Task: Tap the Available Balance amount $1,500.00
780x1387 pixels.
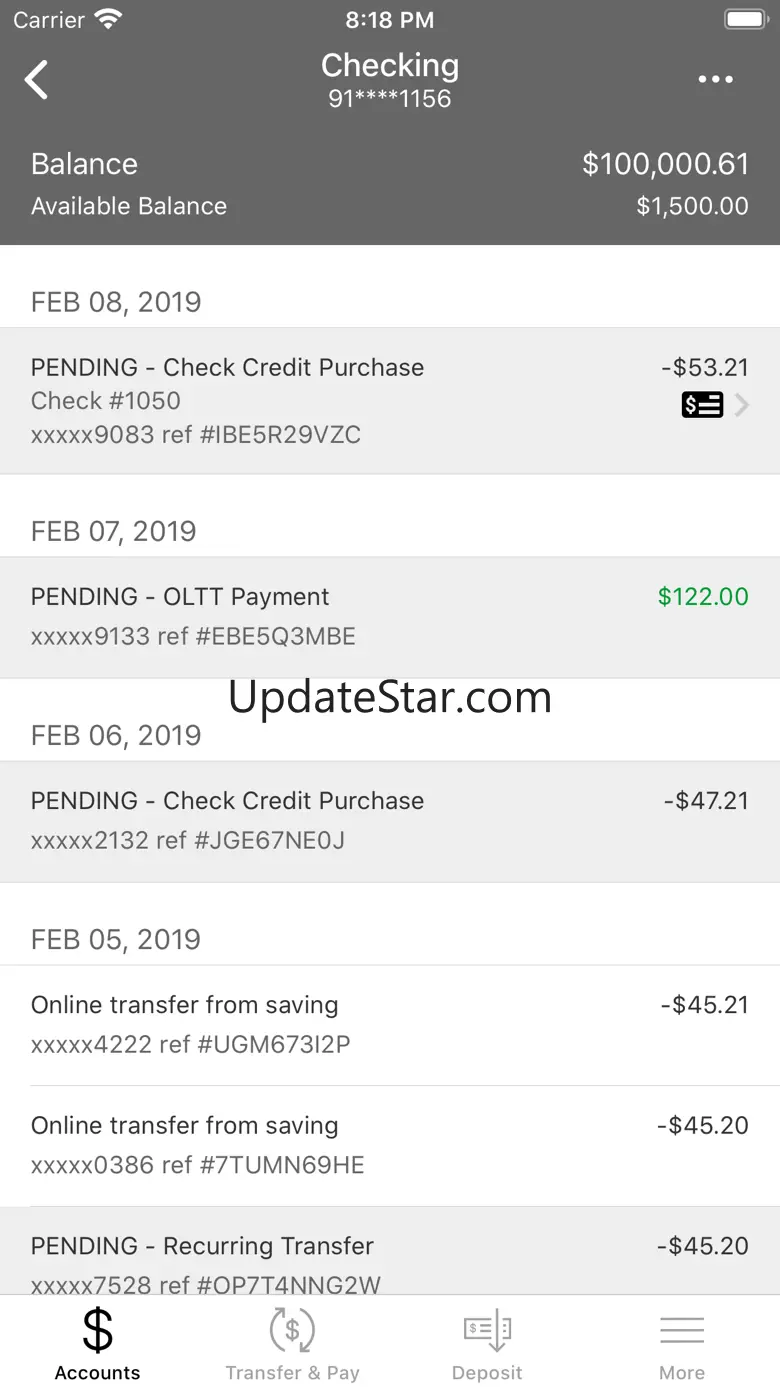Action: [x=692, y=206]
